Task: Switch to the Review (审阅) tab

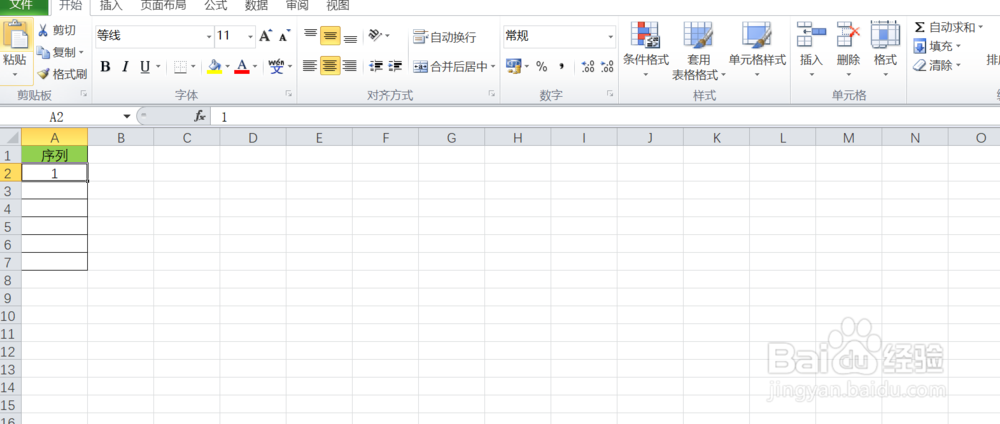Action: pyautogui.click(x=297, y=6)
